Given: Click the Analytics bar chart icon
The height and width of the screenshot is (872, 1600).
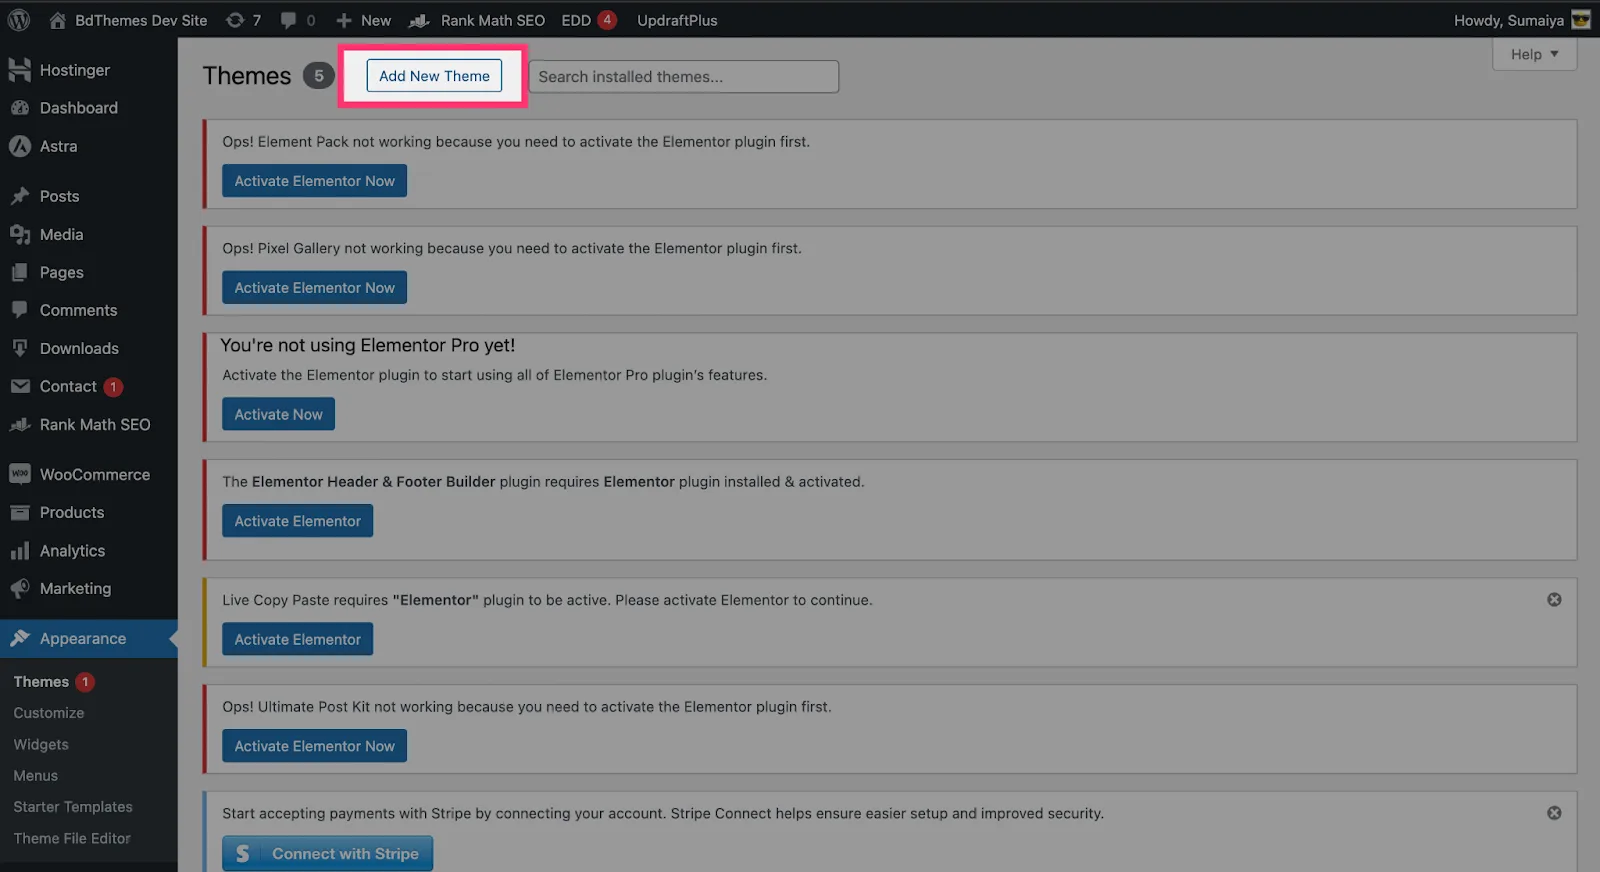Looking at the screenshot, I should pyautogui.click(x=20, y=551).
